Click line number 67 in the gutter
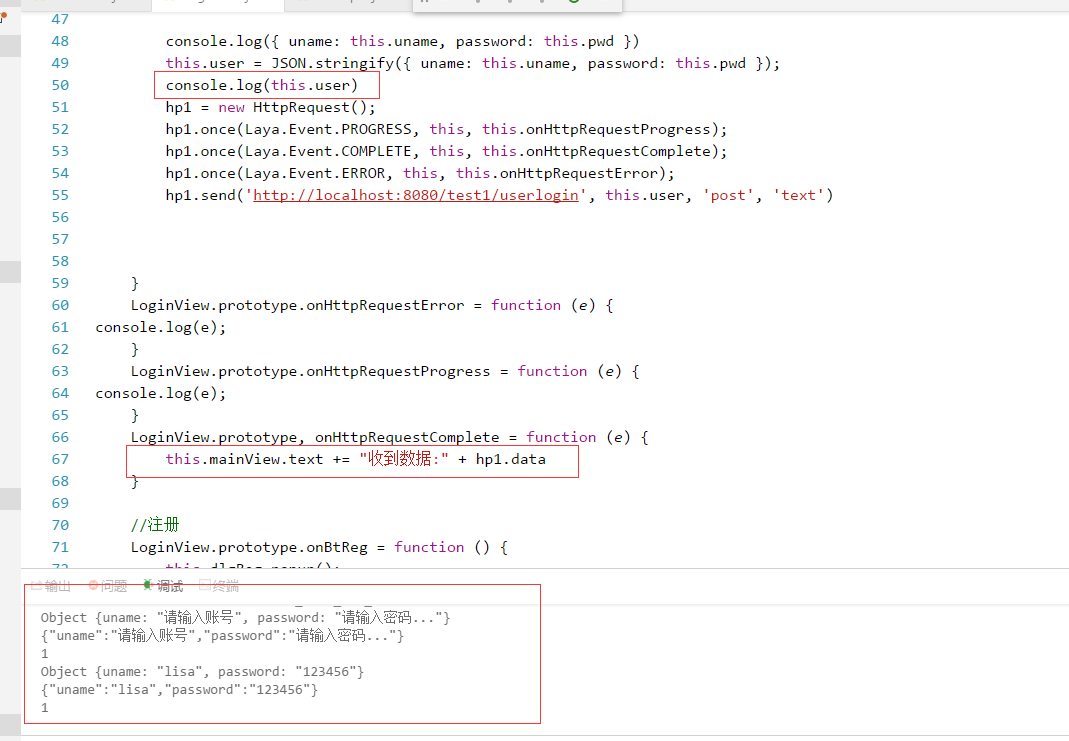This screenshot has width=1069, height=741. pyautogui.click(x=60, y=459)
